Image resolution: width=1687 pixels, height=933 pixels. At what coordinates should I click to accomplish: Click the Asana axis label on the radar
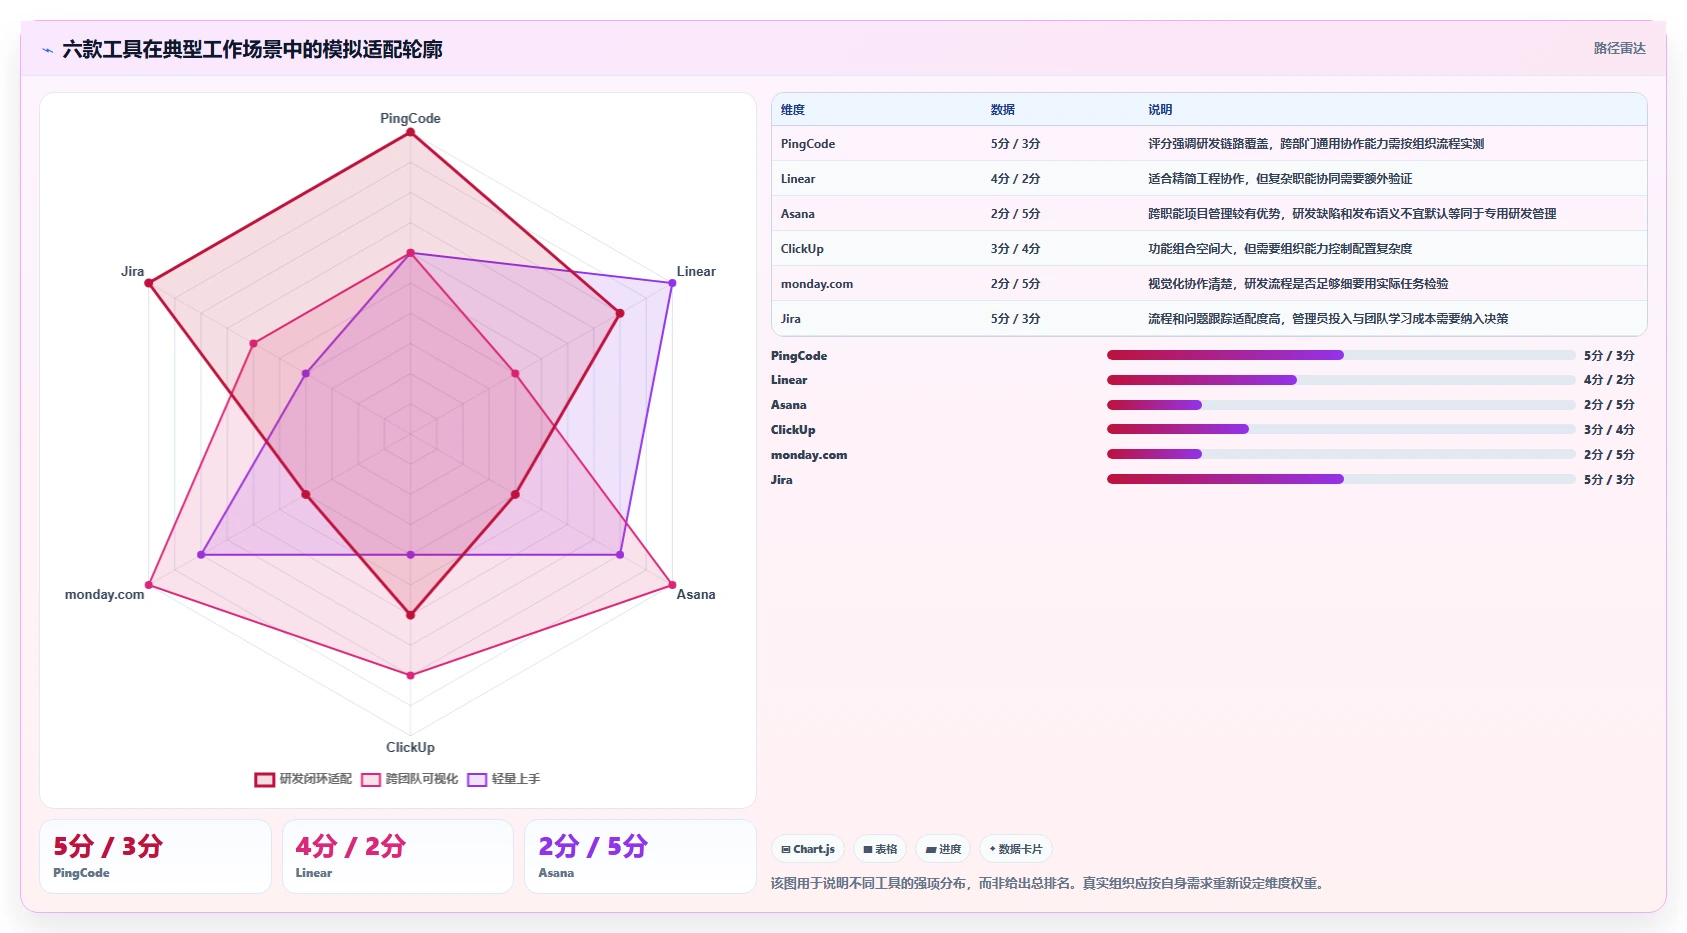[696, 594]
